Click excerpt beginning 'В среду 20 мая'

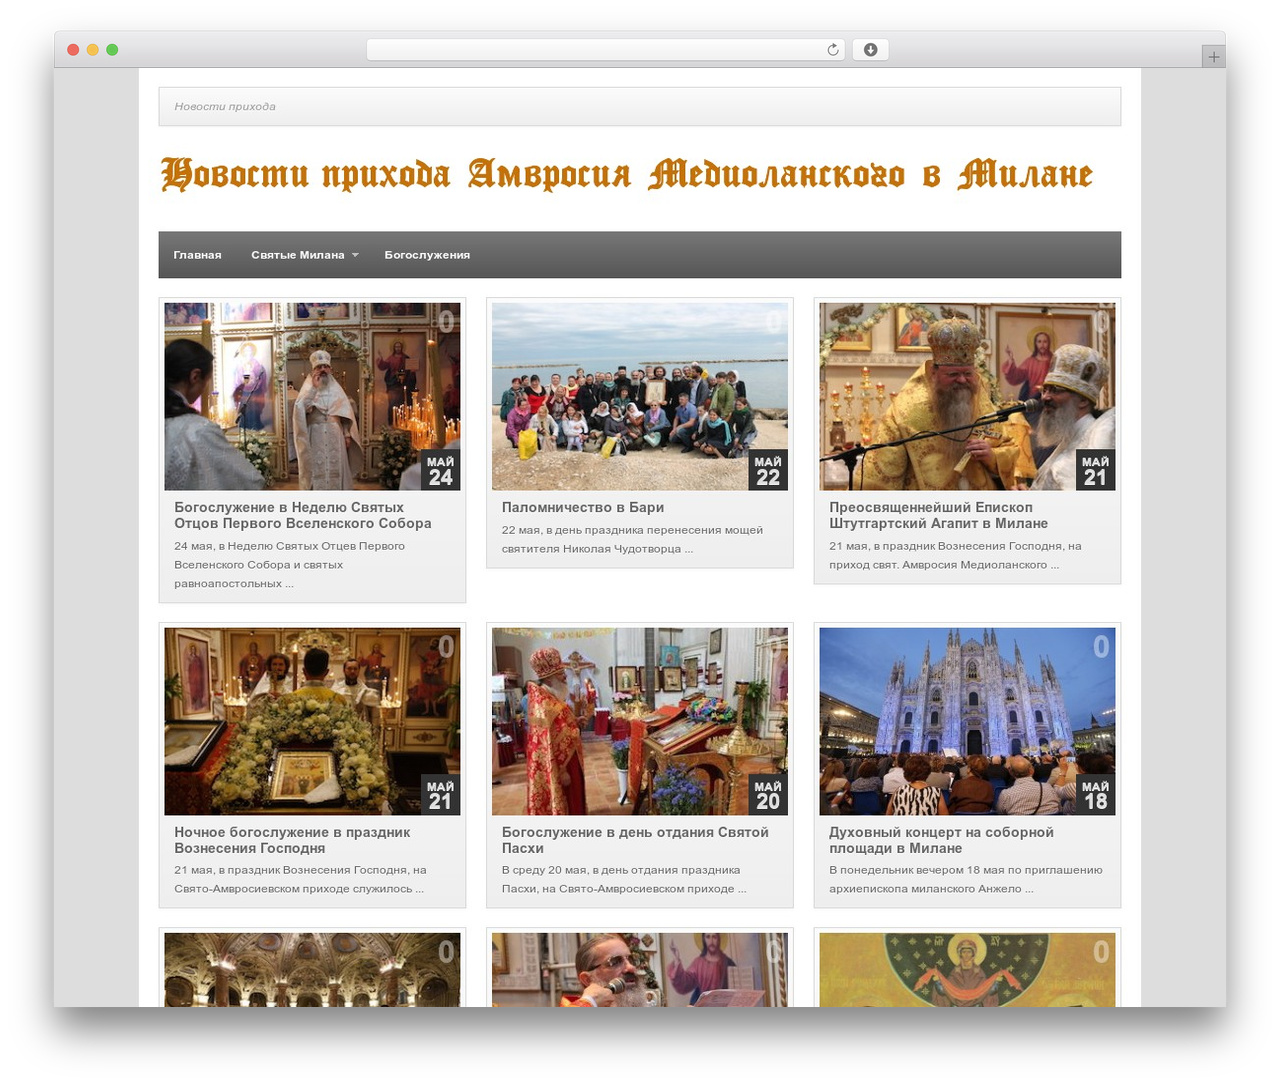click(x=624, y=879)
